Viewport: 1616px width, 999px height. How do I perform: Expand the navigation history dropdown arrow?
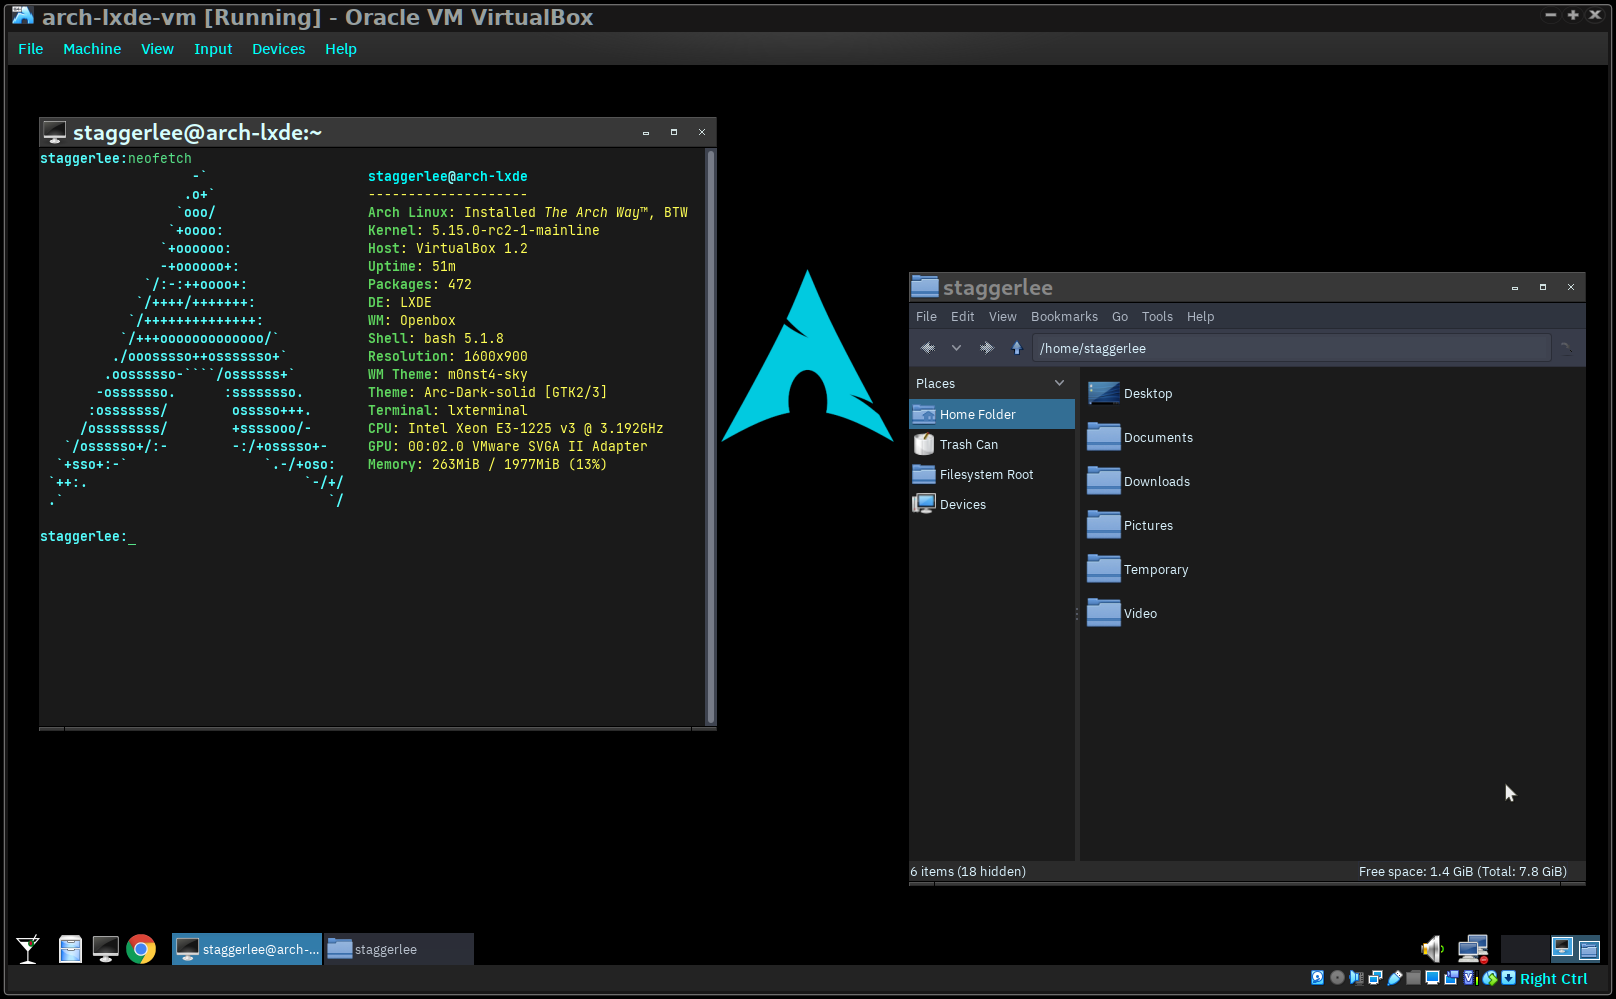tap(957, 348)
